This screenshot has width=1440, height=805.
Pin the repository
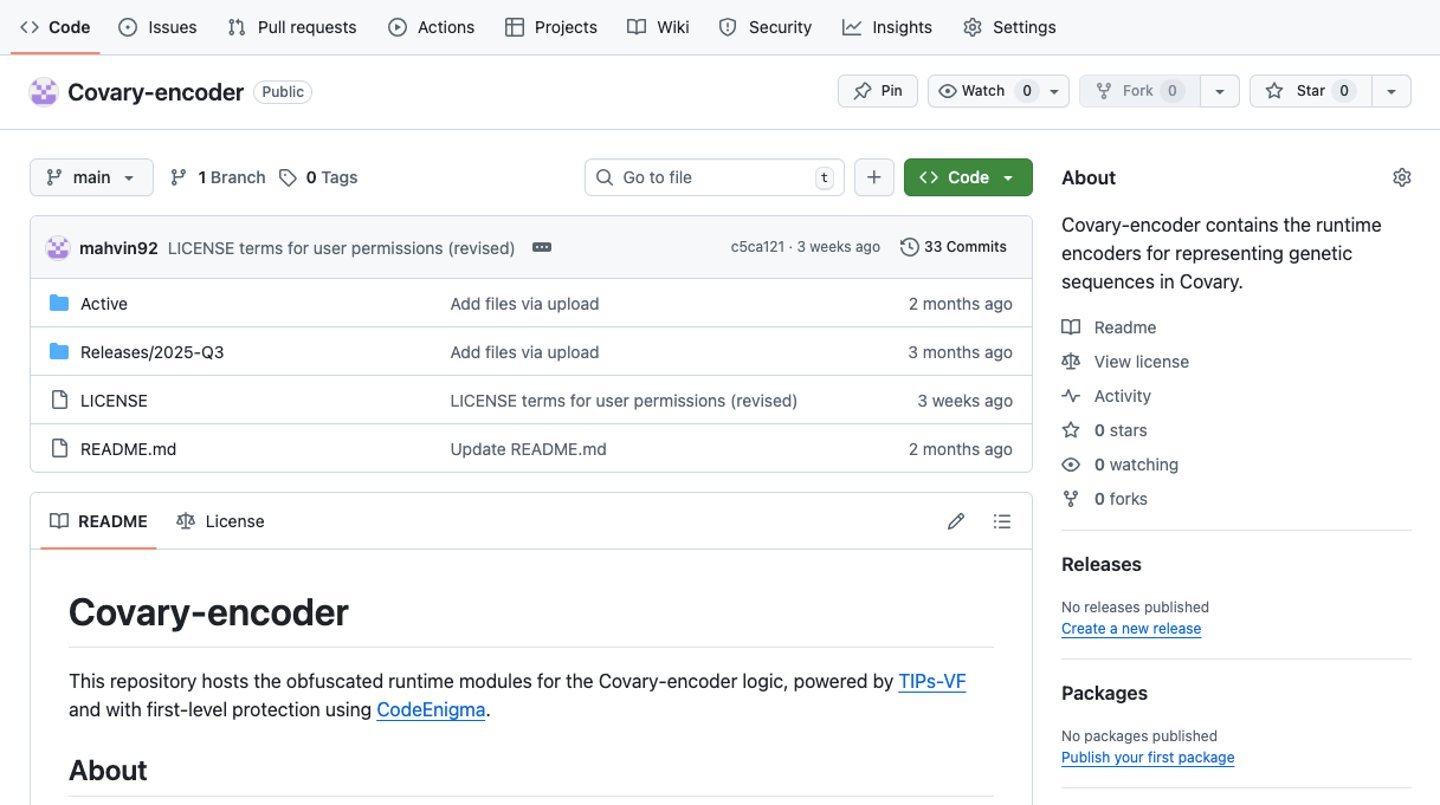click(x=877, y=91)
